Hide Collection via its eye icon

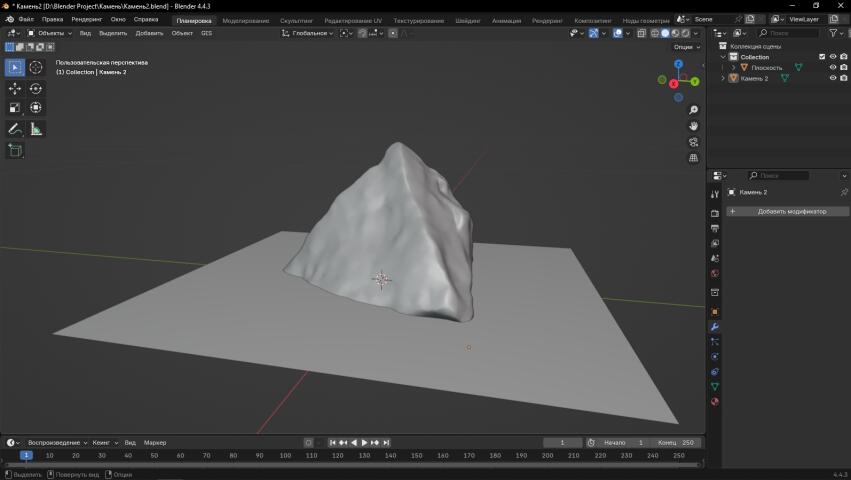click(833, 56)
